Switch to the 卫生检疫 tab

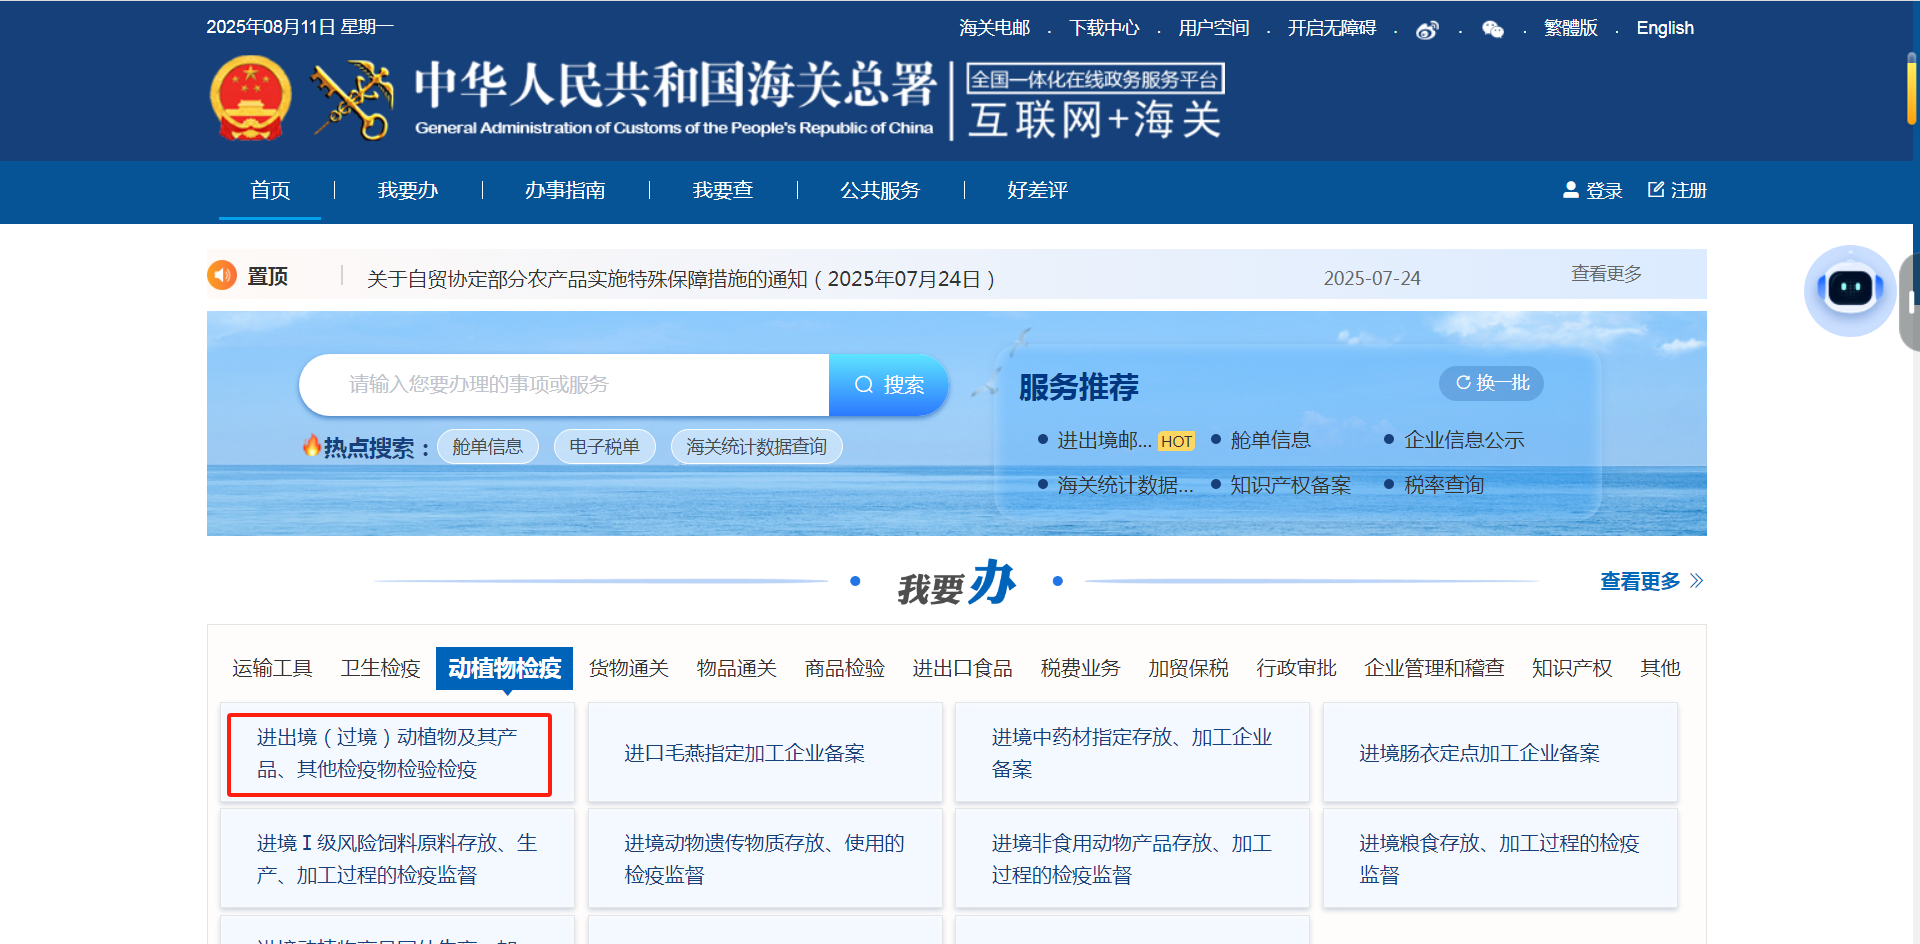pyautogui.click(x=380, y=668)
